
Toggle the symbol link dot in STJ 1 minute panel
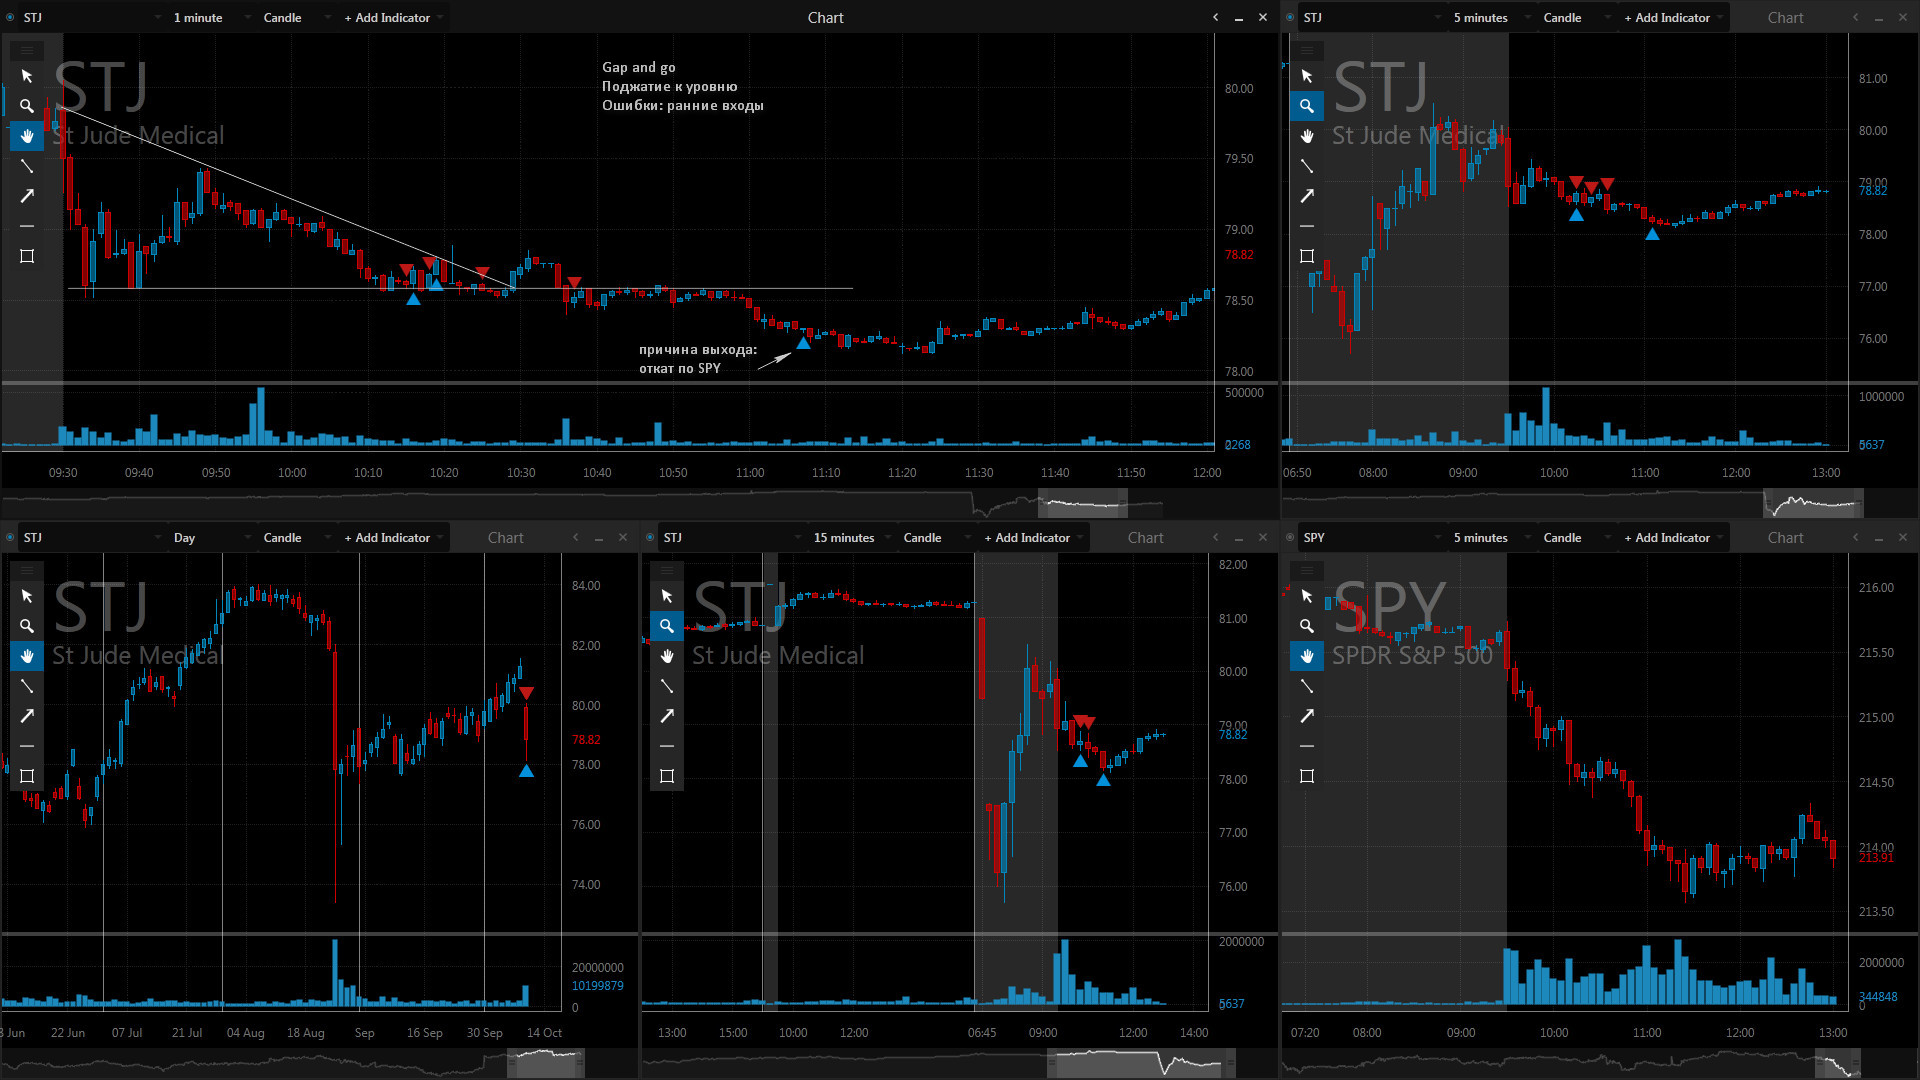point(10,17)
